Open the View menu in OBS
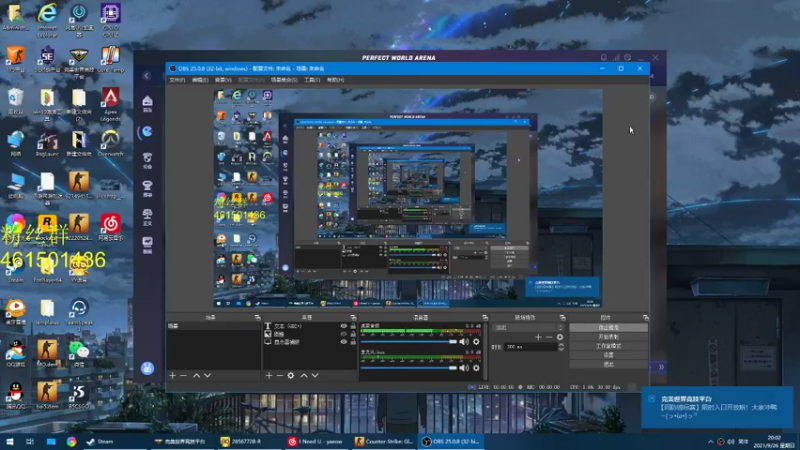800x450 pixels. [x=223, y=80]
